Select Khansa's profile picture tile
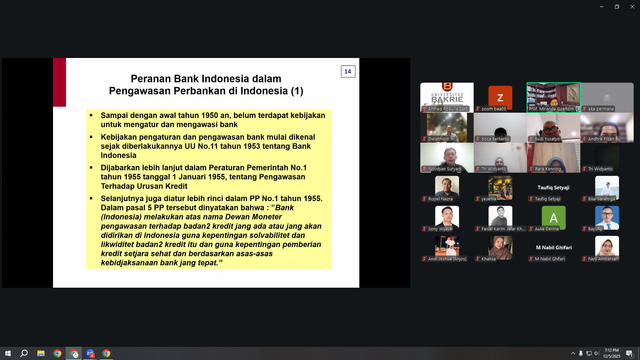The width and height of the screenshot is (640, 360). point(500,248)
